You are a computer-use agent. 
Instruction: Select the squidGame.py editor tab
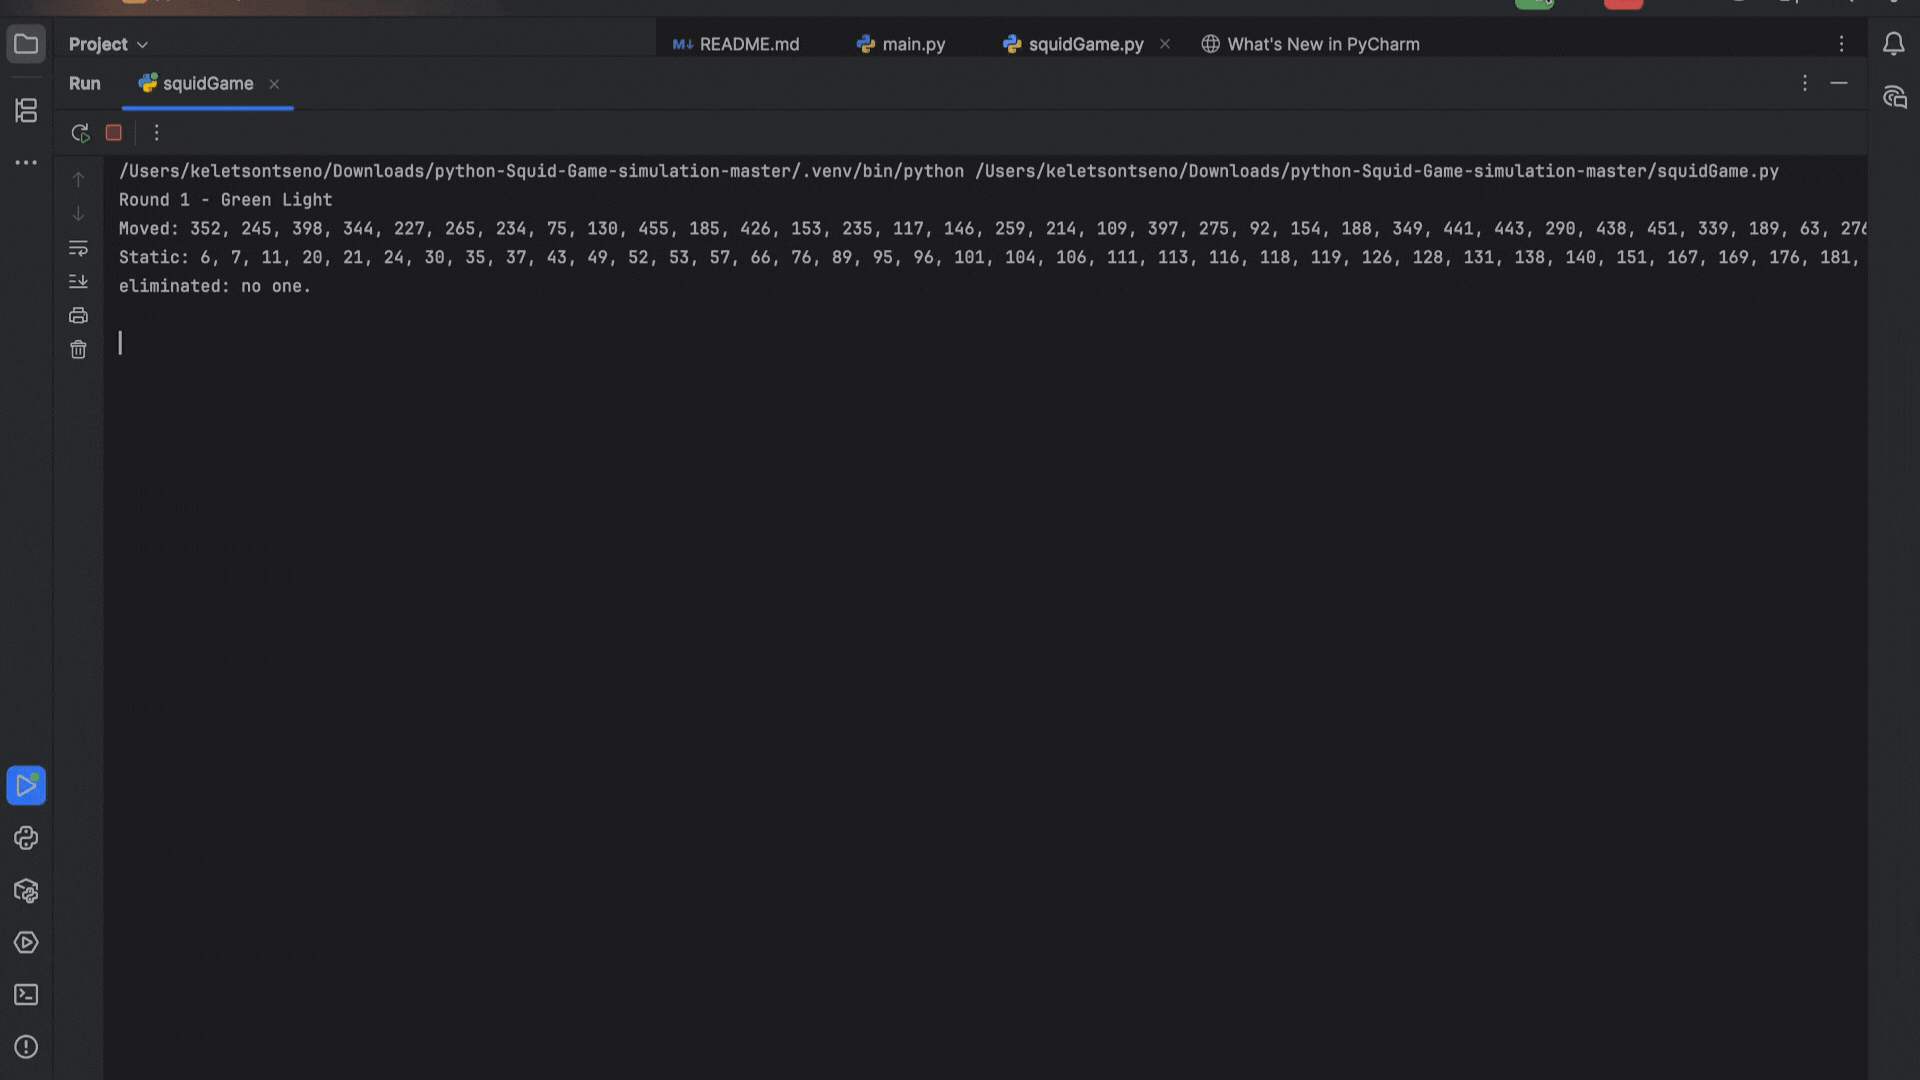[x=1073, y=44]
